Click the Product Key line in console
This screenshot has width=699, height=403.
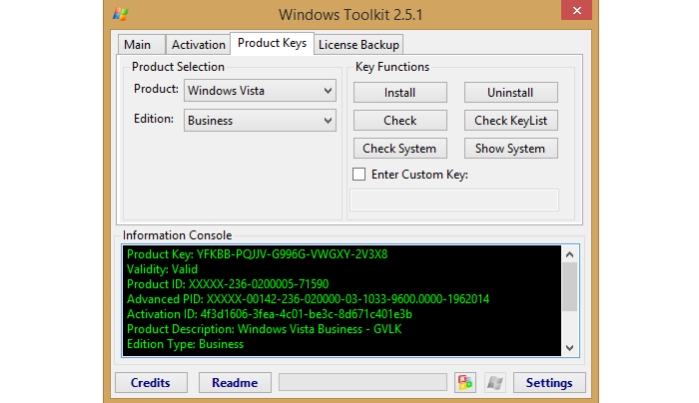click(x=257, y=254)
